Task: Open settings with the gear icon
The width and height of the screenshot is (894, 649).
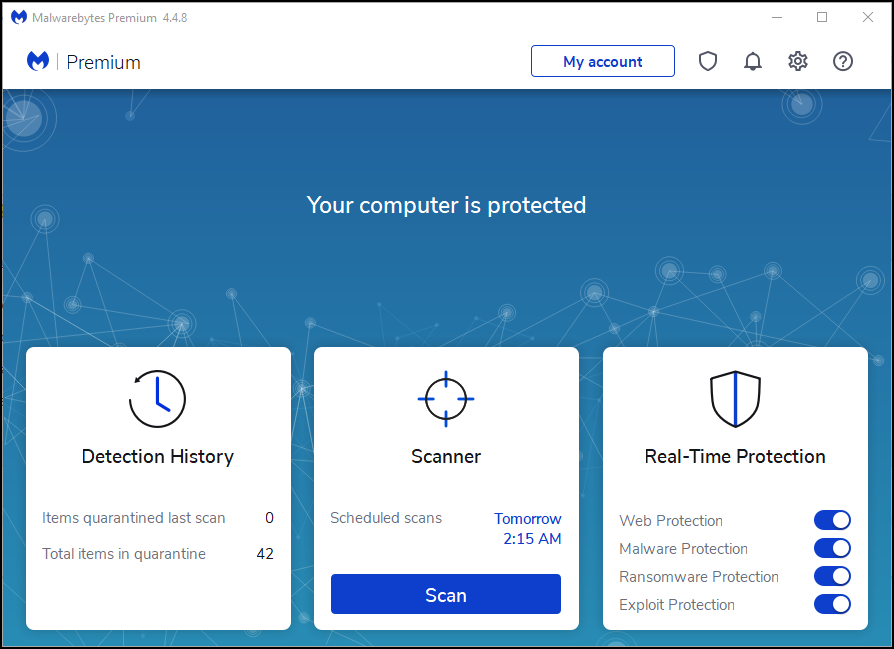Action: (x=798, y=61)
